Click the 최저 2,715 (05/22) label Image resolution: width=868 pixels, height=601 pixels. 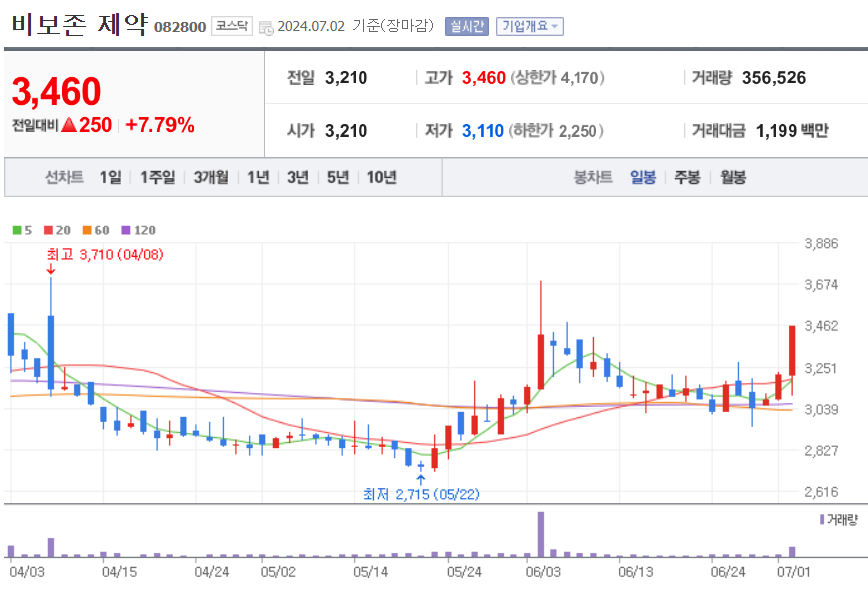tap(421, 494)
